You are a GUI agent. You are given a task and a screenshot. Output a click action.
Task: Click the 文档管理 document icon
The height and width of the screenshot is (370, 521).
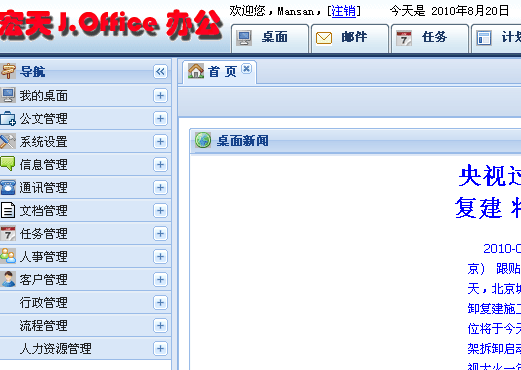point(8,210)
